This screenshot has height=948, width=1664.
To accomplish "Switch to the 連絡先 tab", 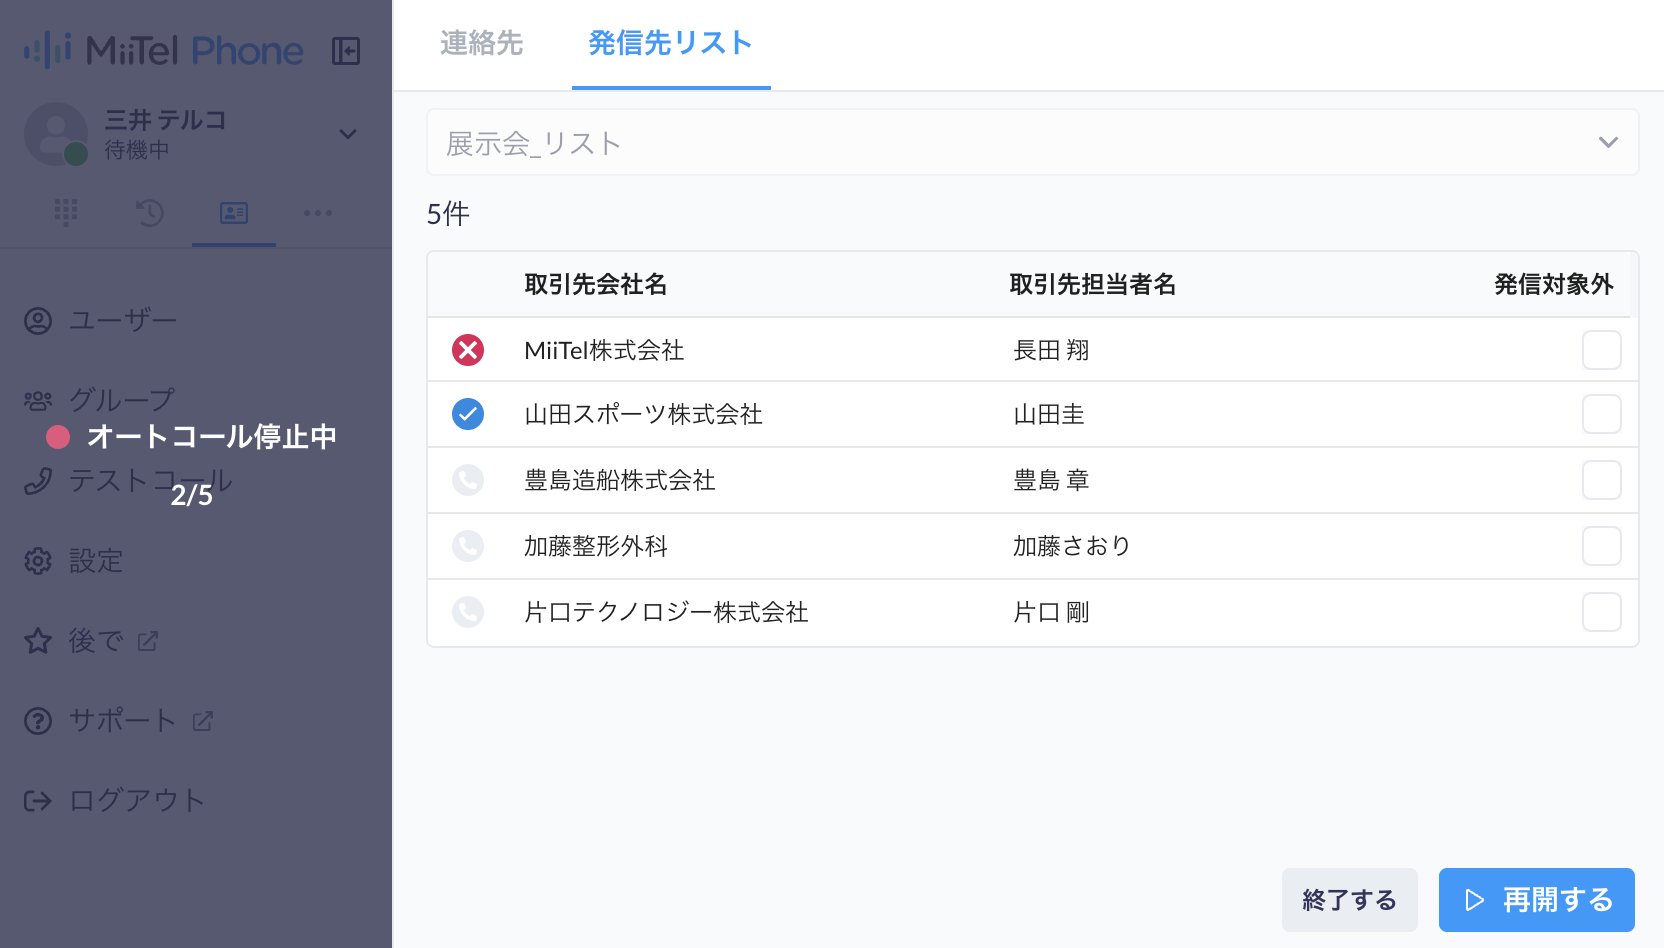I will click(x=481, y=43).
